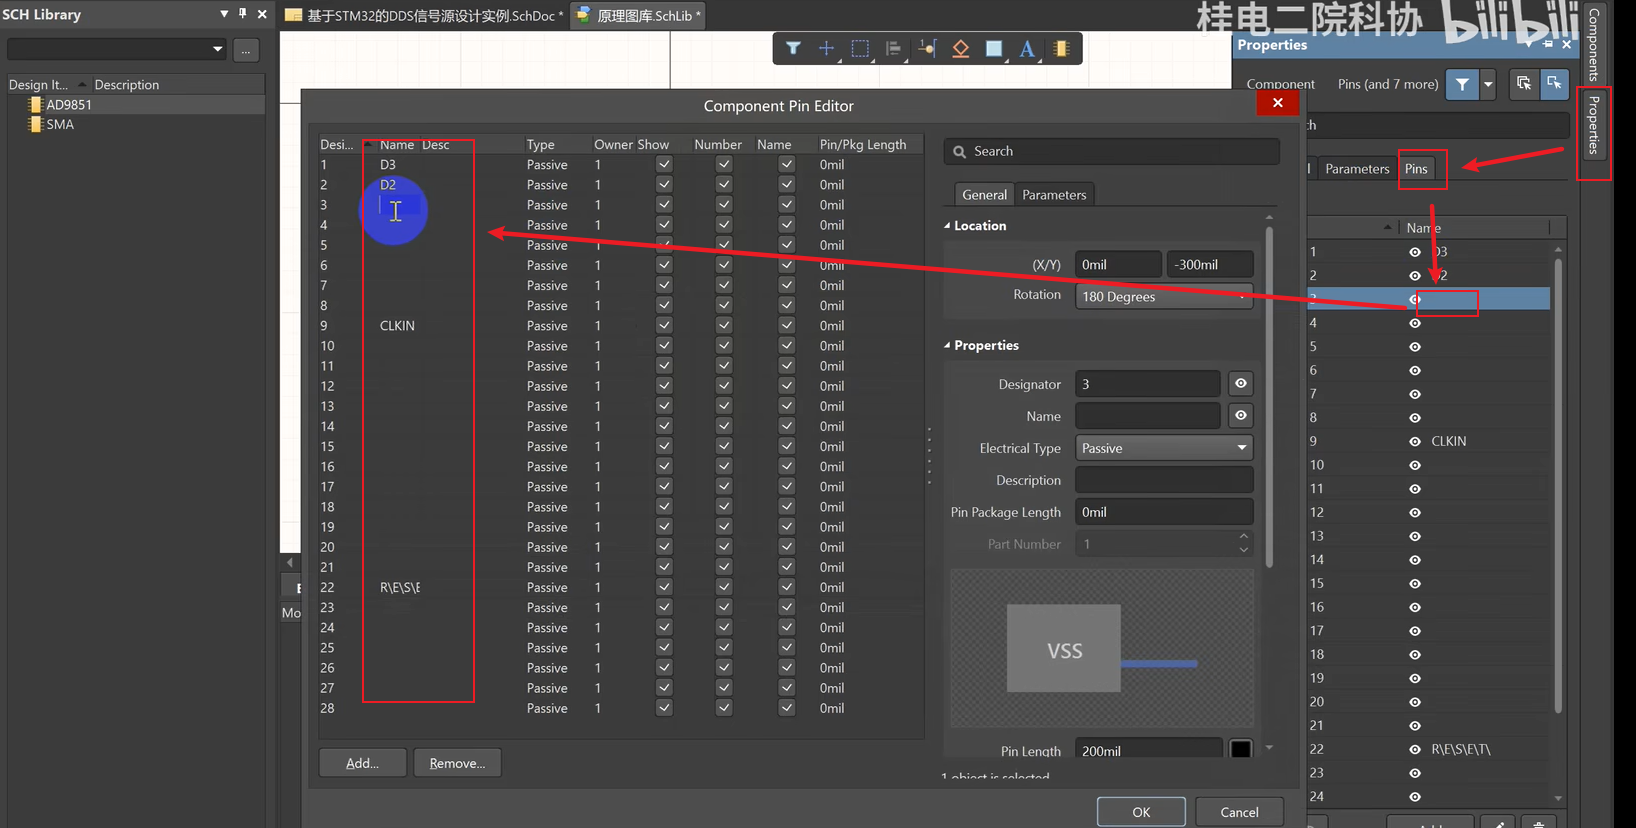Collapse the Location section
Viewport: 1636px width, 828px height.
[947, 226]
